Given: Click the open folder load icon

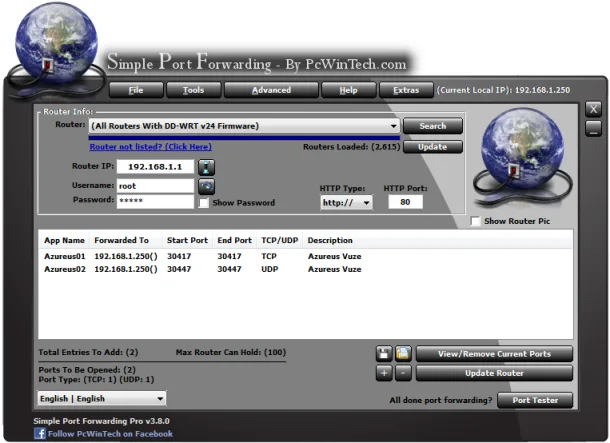Looking at the screenshot, I should coord(403,354).
